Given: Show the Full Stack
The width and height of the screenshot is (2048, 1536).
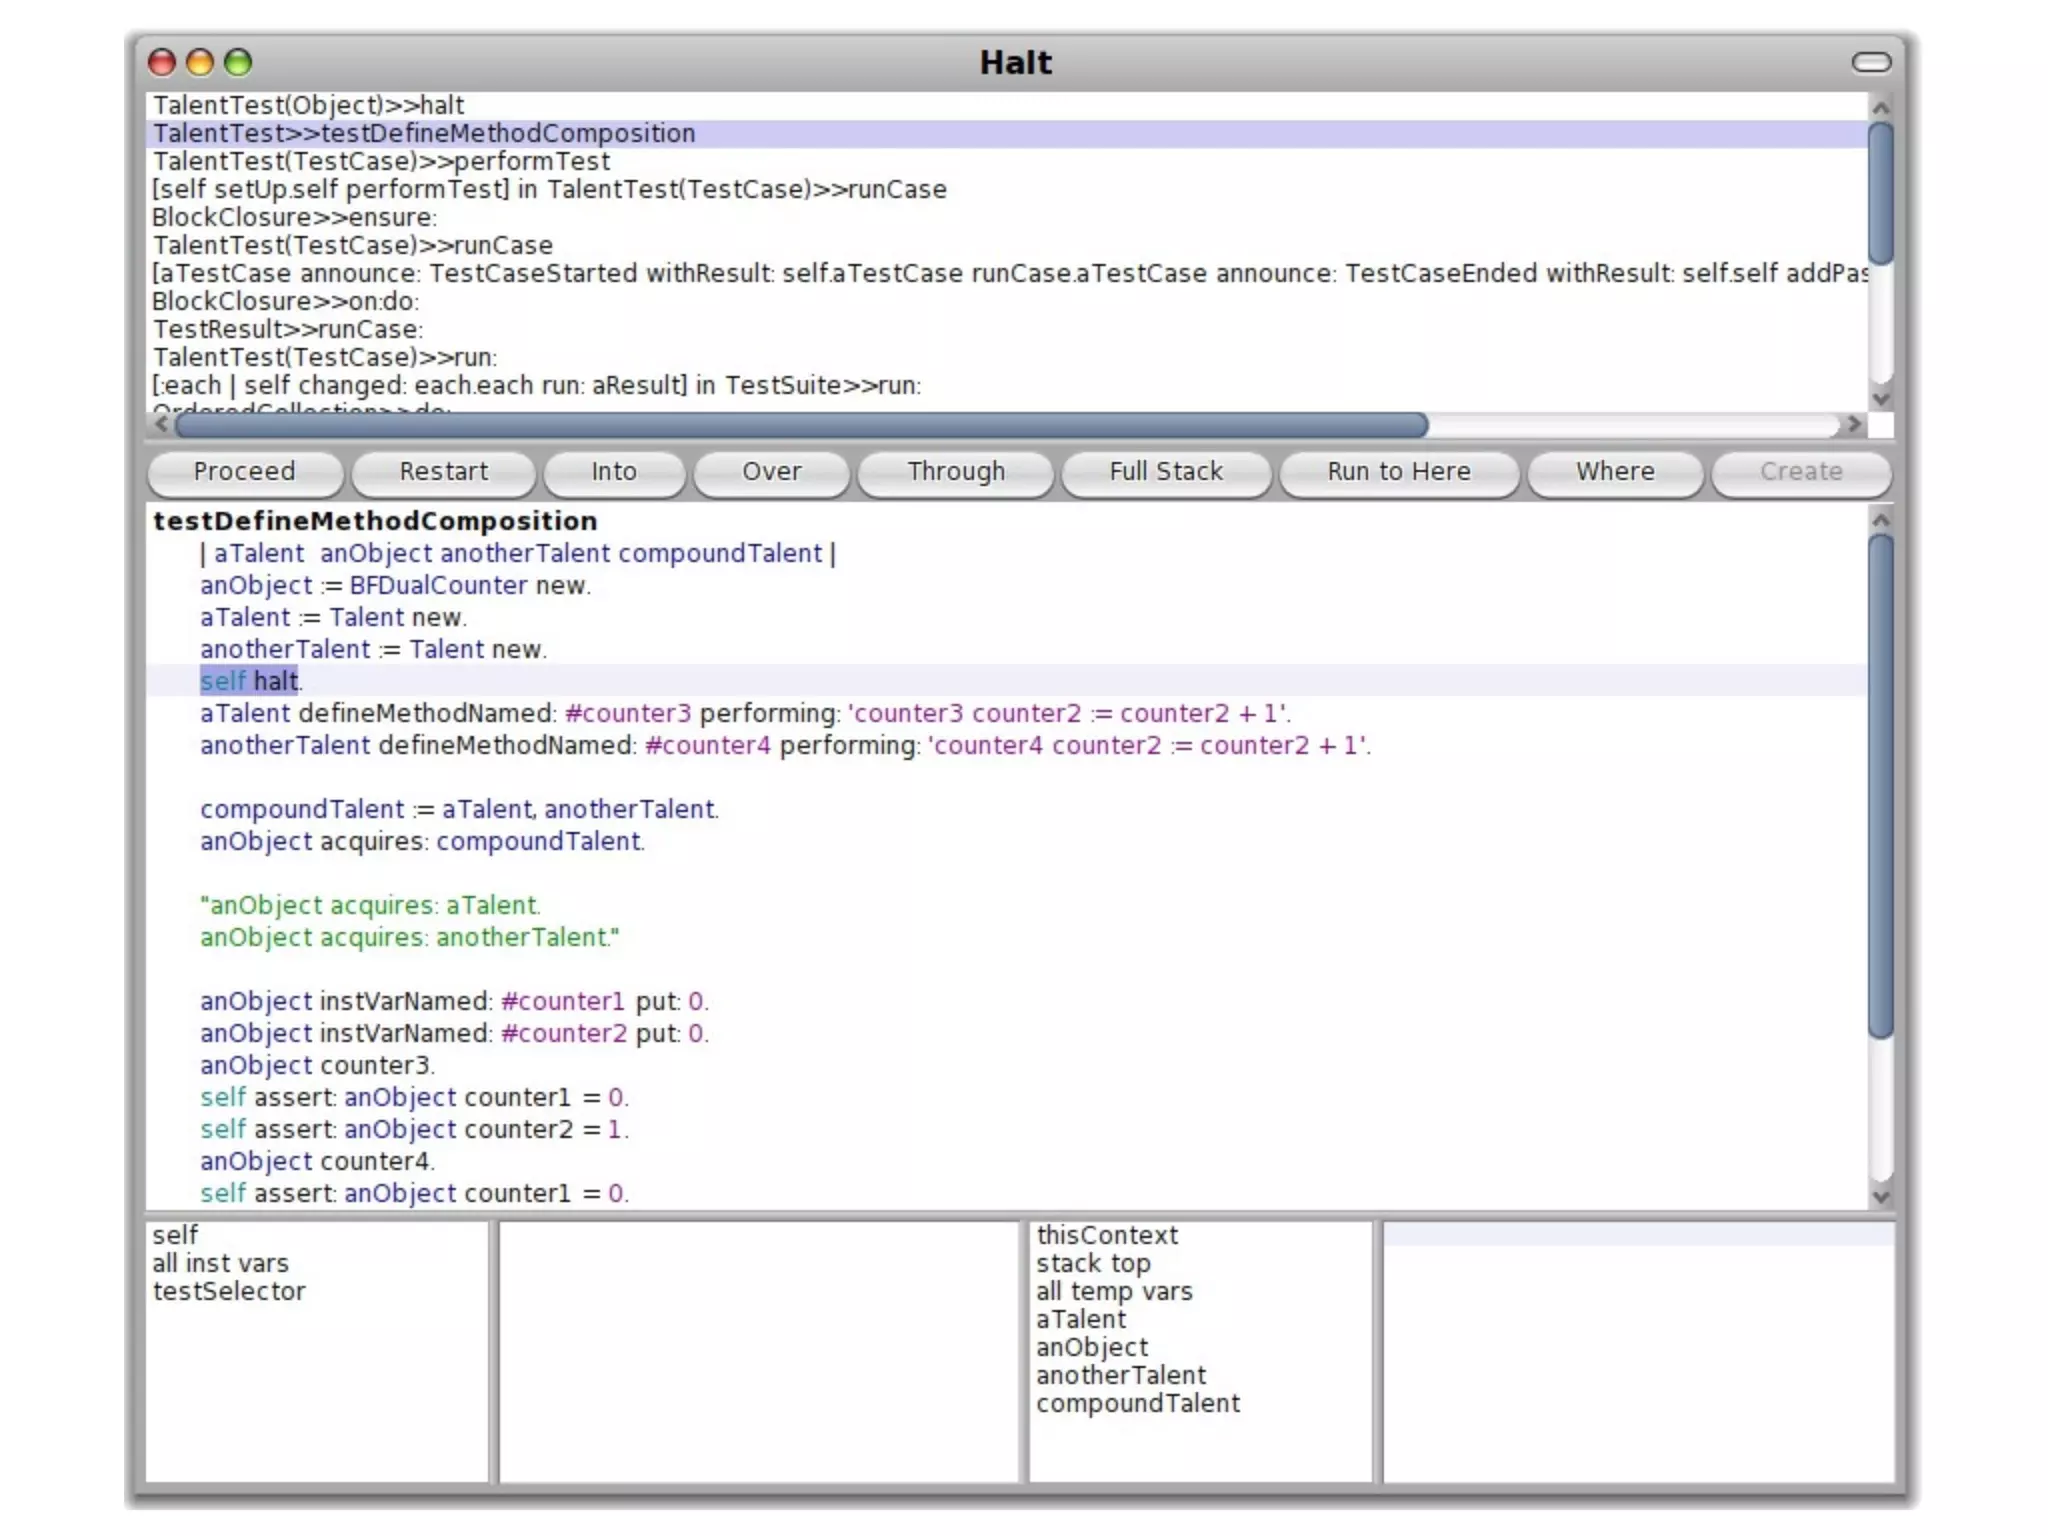Looking at the screenshot, I should [x=1165, y=472].
